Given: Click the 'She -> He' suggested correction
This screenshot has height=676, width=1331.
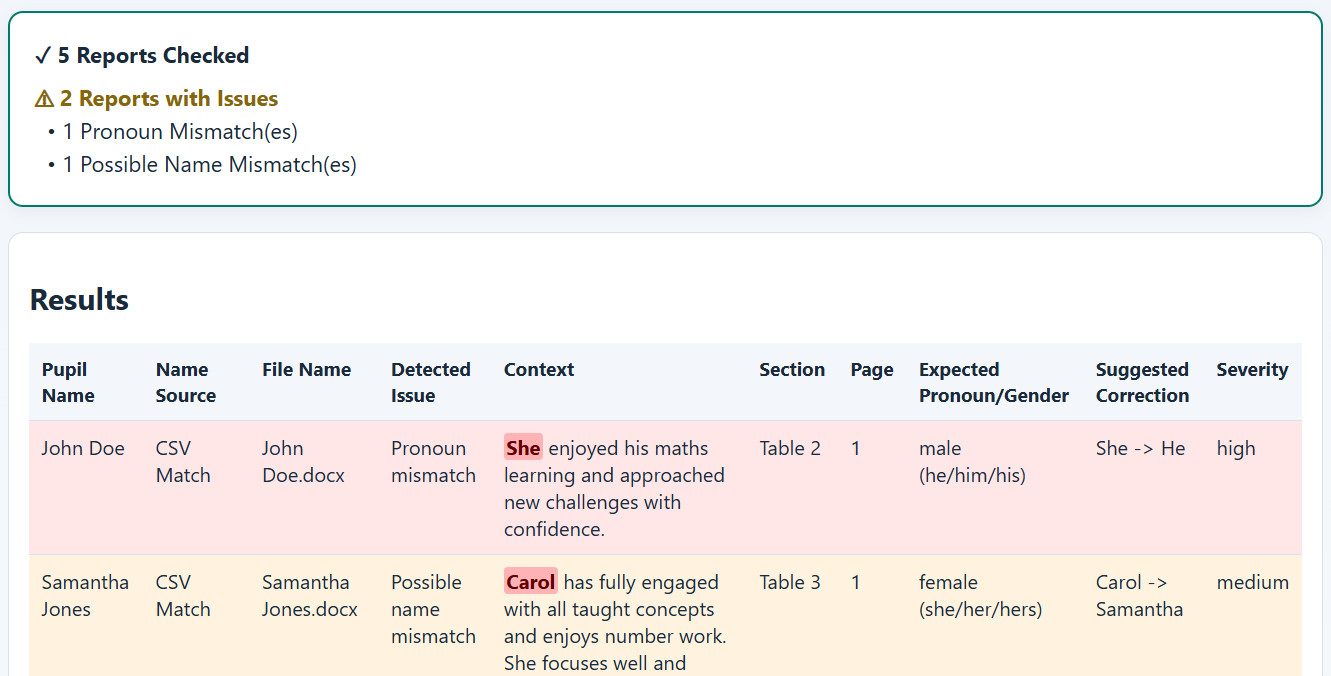Looking at the screenshot, I should point(1141,449).
